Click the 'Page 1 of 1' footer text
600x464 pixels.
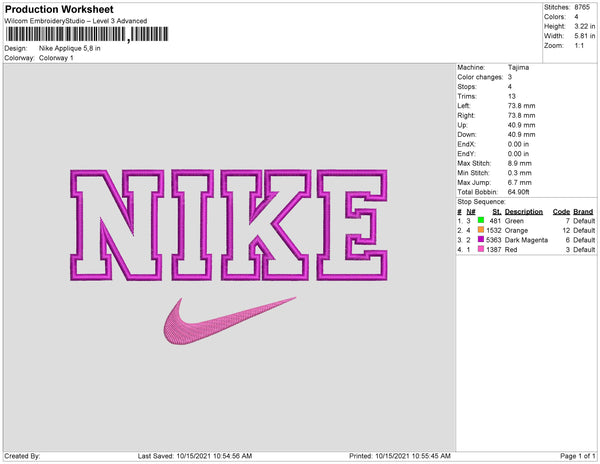point(578,456)
